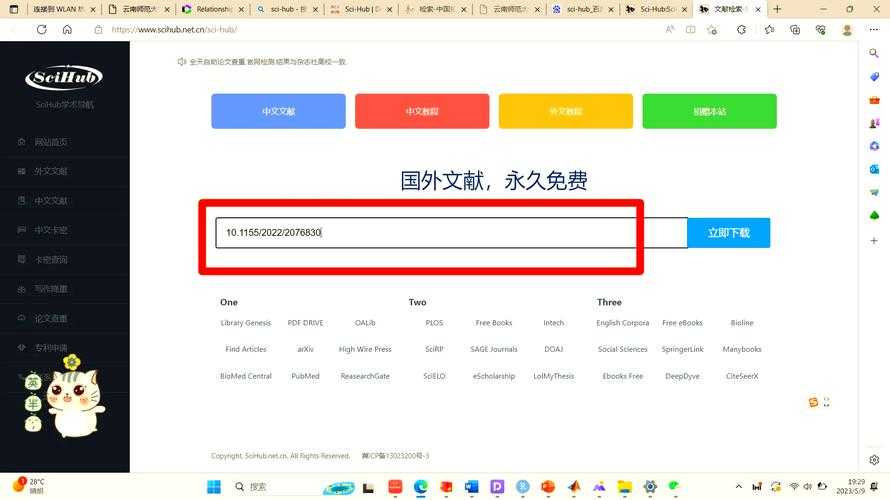
Task: Open the LolMyThesis link
Action: click(x=553, y=376)
